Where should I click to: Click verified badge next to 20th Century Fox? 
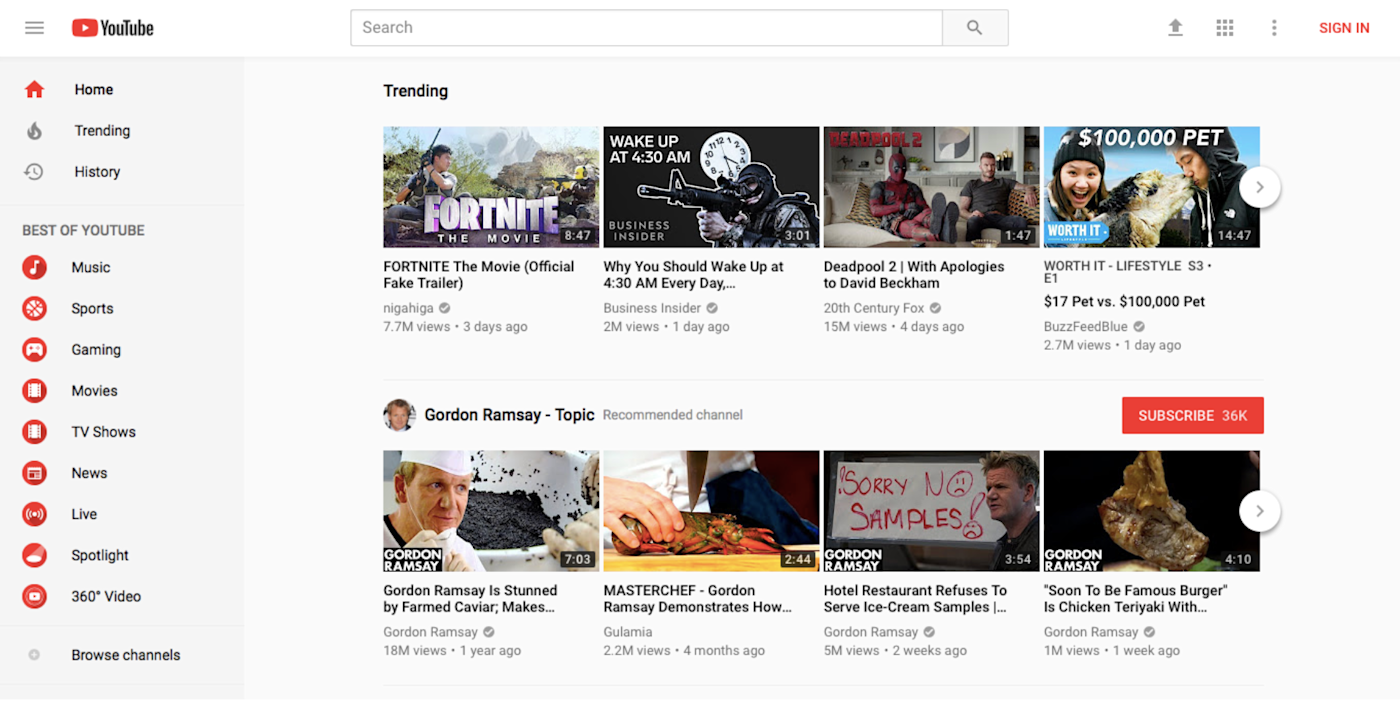pyautogui.click(x=935, y=308)
